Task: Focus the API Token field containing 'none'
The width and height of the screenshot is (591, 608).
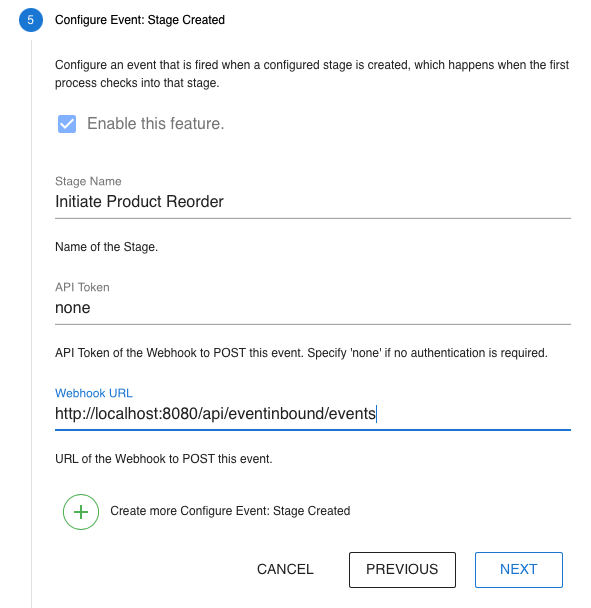Action: [313, 308]
